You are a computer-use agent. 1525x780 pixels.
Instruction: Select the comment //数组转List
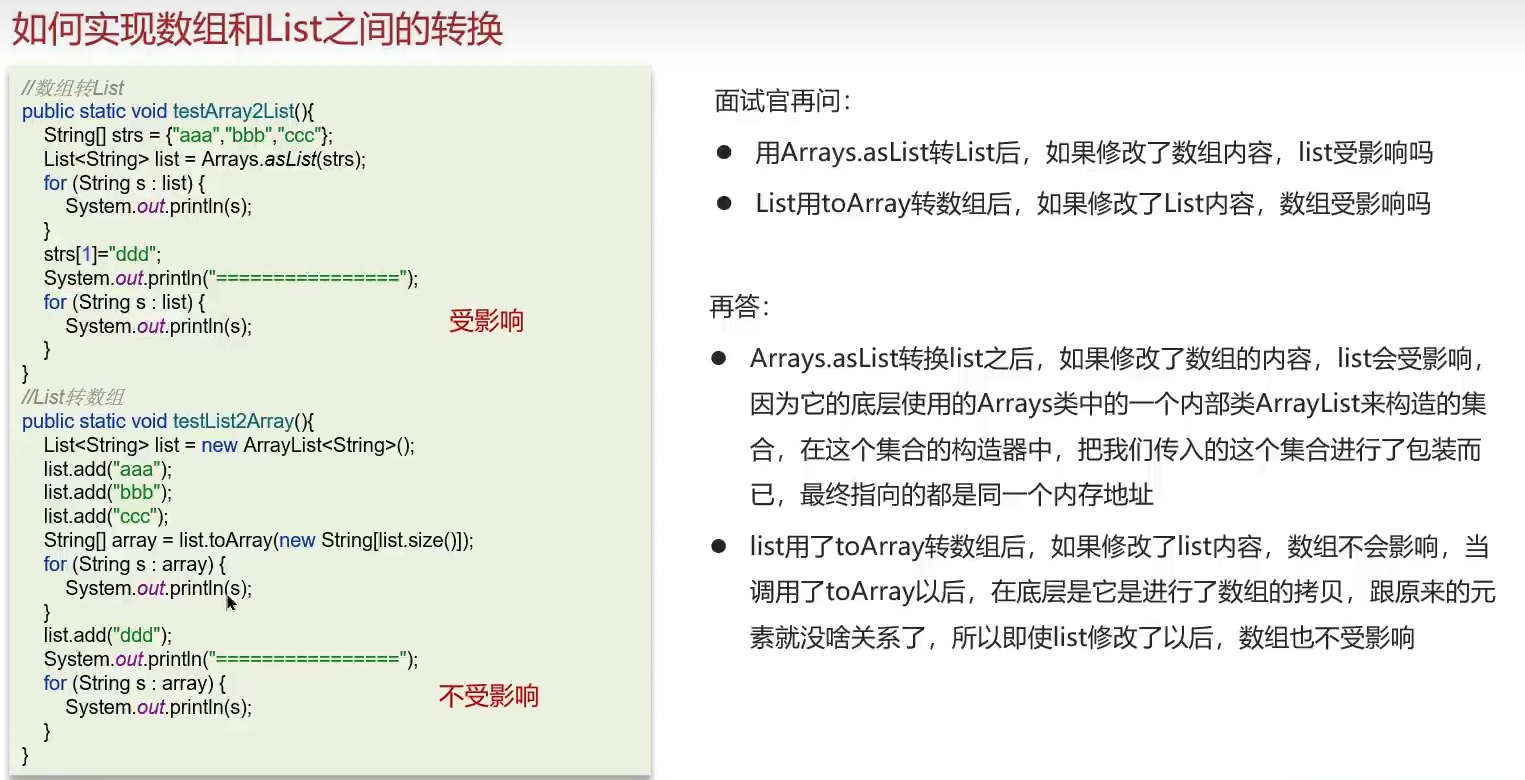(x=73, y=88)
